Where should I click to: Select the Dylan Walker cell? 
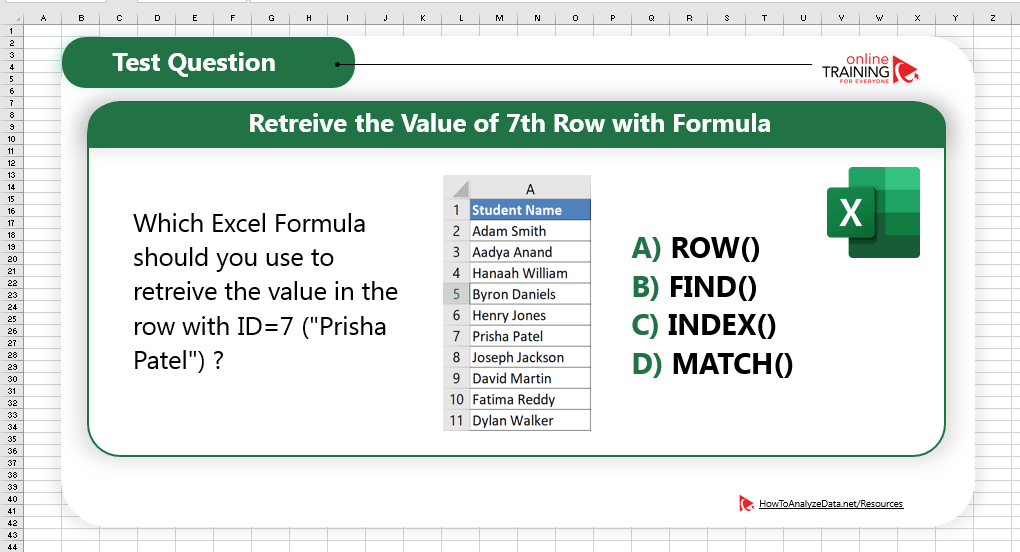530,420
